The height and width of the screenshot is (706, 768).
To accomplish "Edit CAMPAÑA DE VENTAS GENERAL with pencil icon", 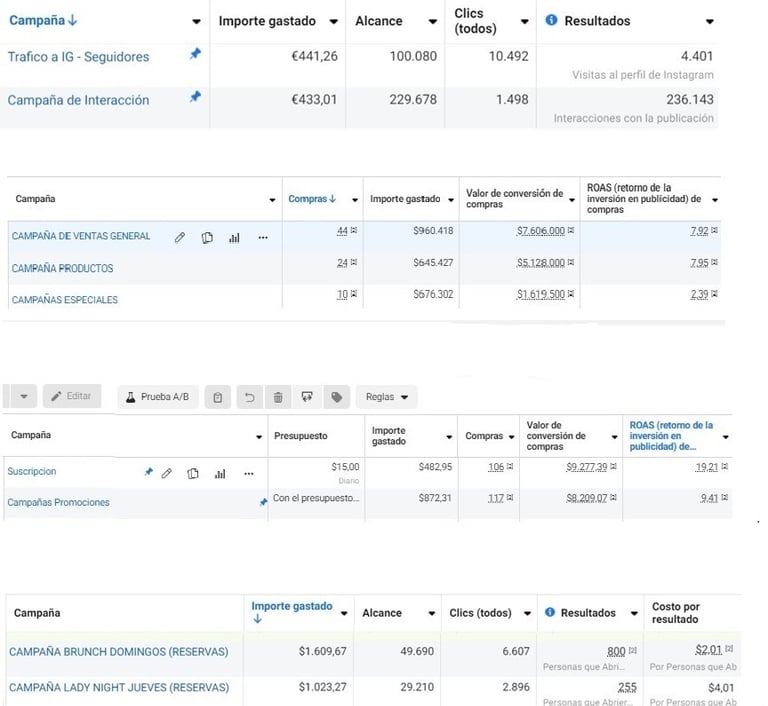I will click(x=180, y=238).
